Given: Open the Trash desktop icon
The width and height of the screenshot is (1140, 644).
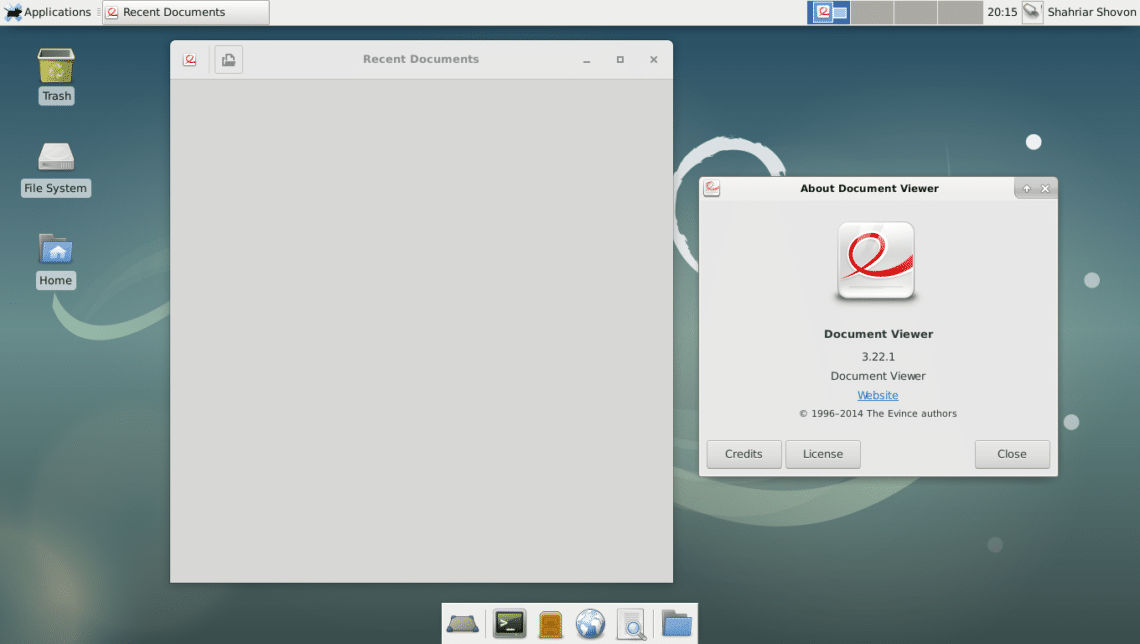Looking at the screenshot, I should click(56, 76).
